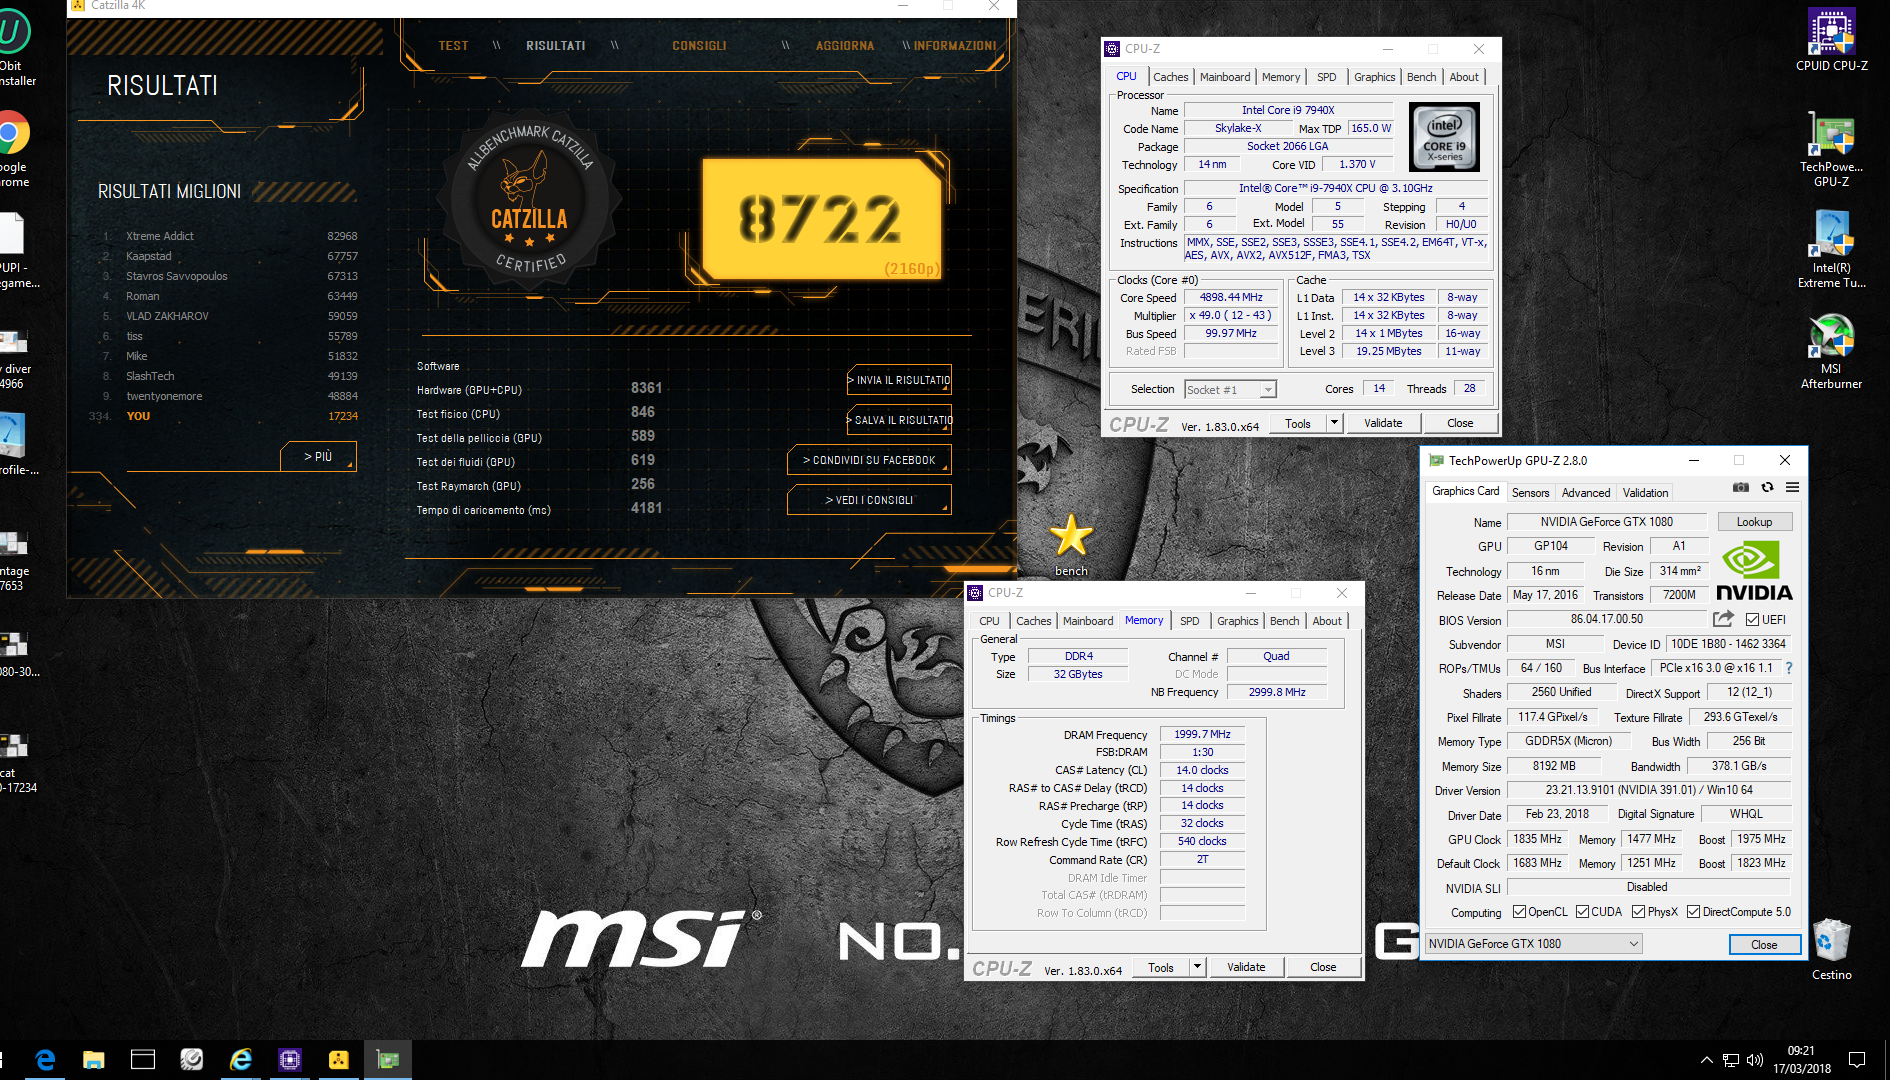
Task: Open Bench tab in top CPU-Z window
Action: [x=1421, y=77]
